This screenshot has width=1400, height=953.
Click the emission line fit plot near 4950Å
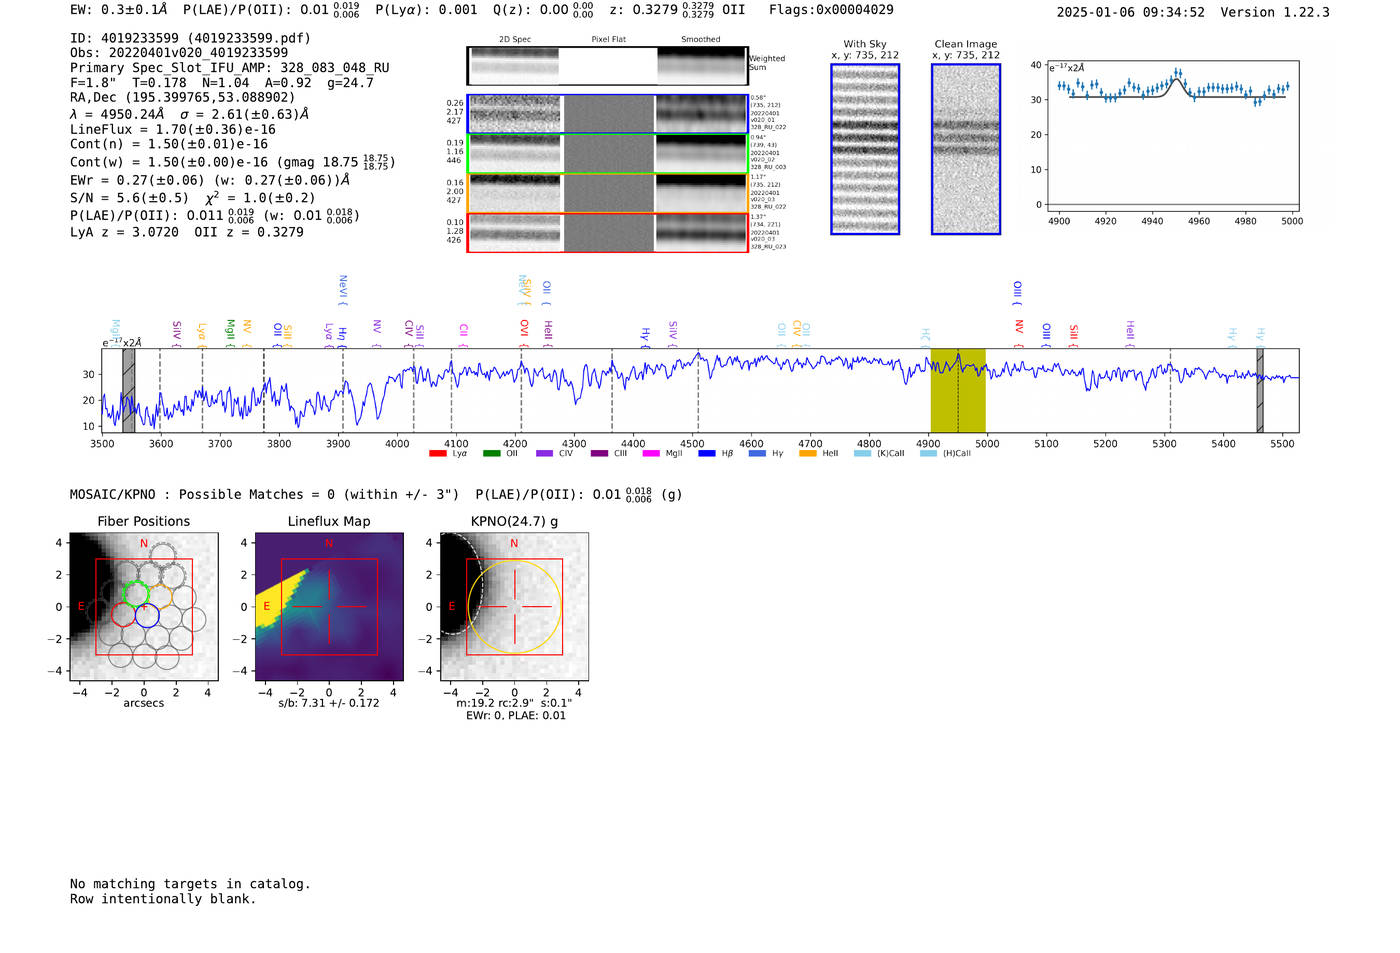pyautogui.click(x=1172, y=136)
